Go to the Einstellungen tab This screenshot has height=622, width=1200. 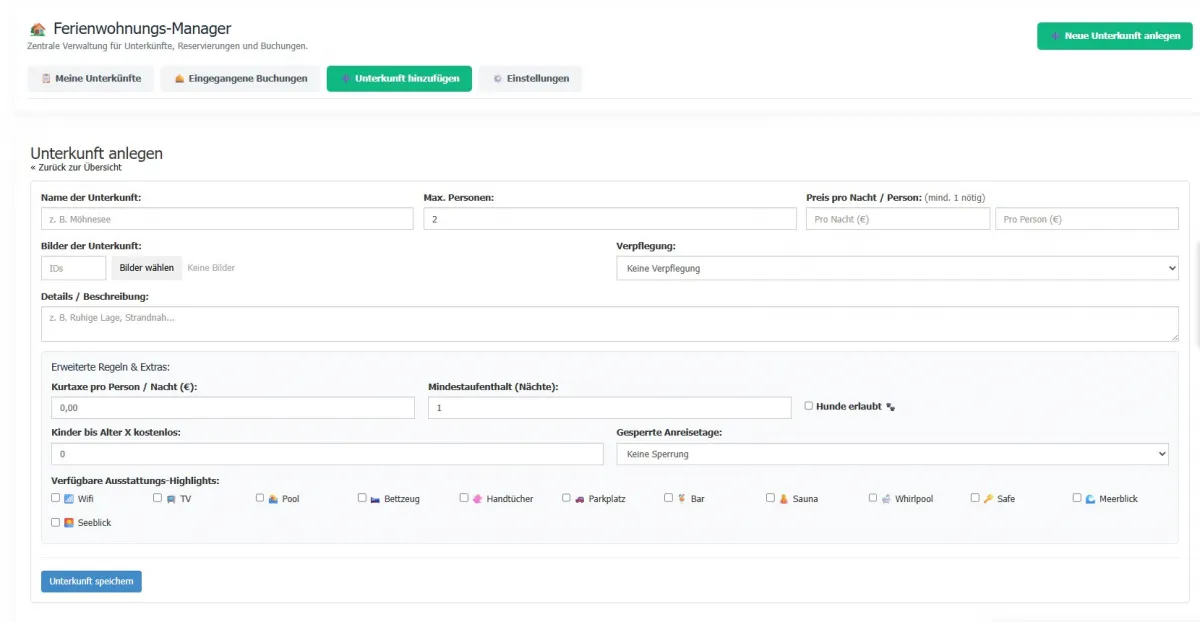[x=530, y=79]
